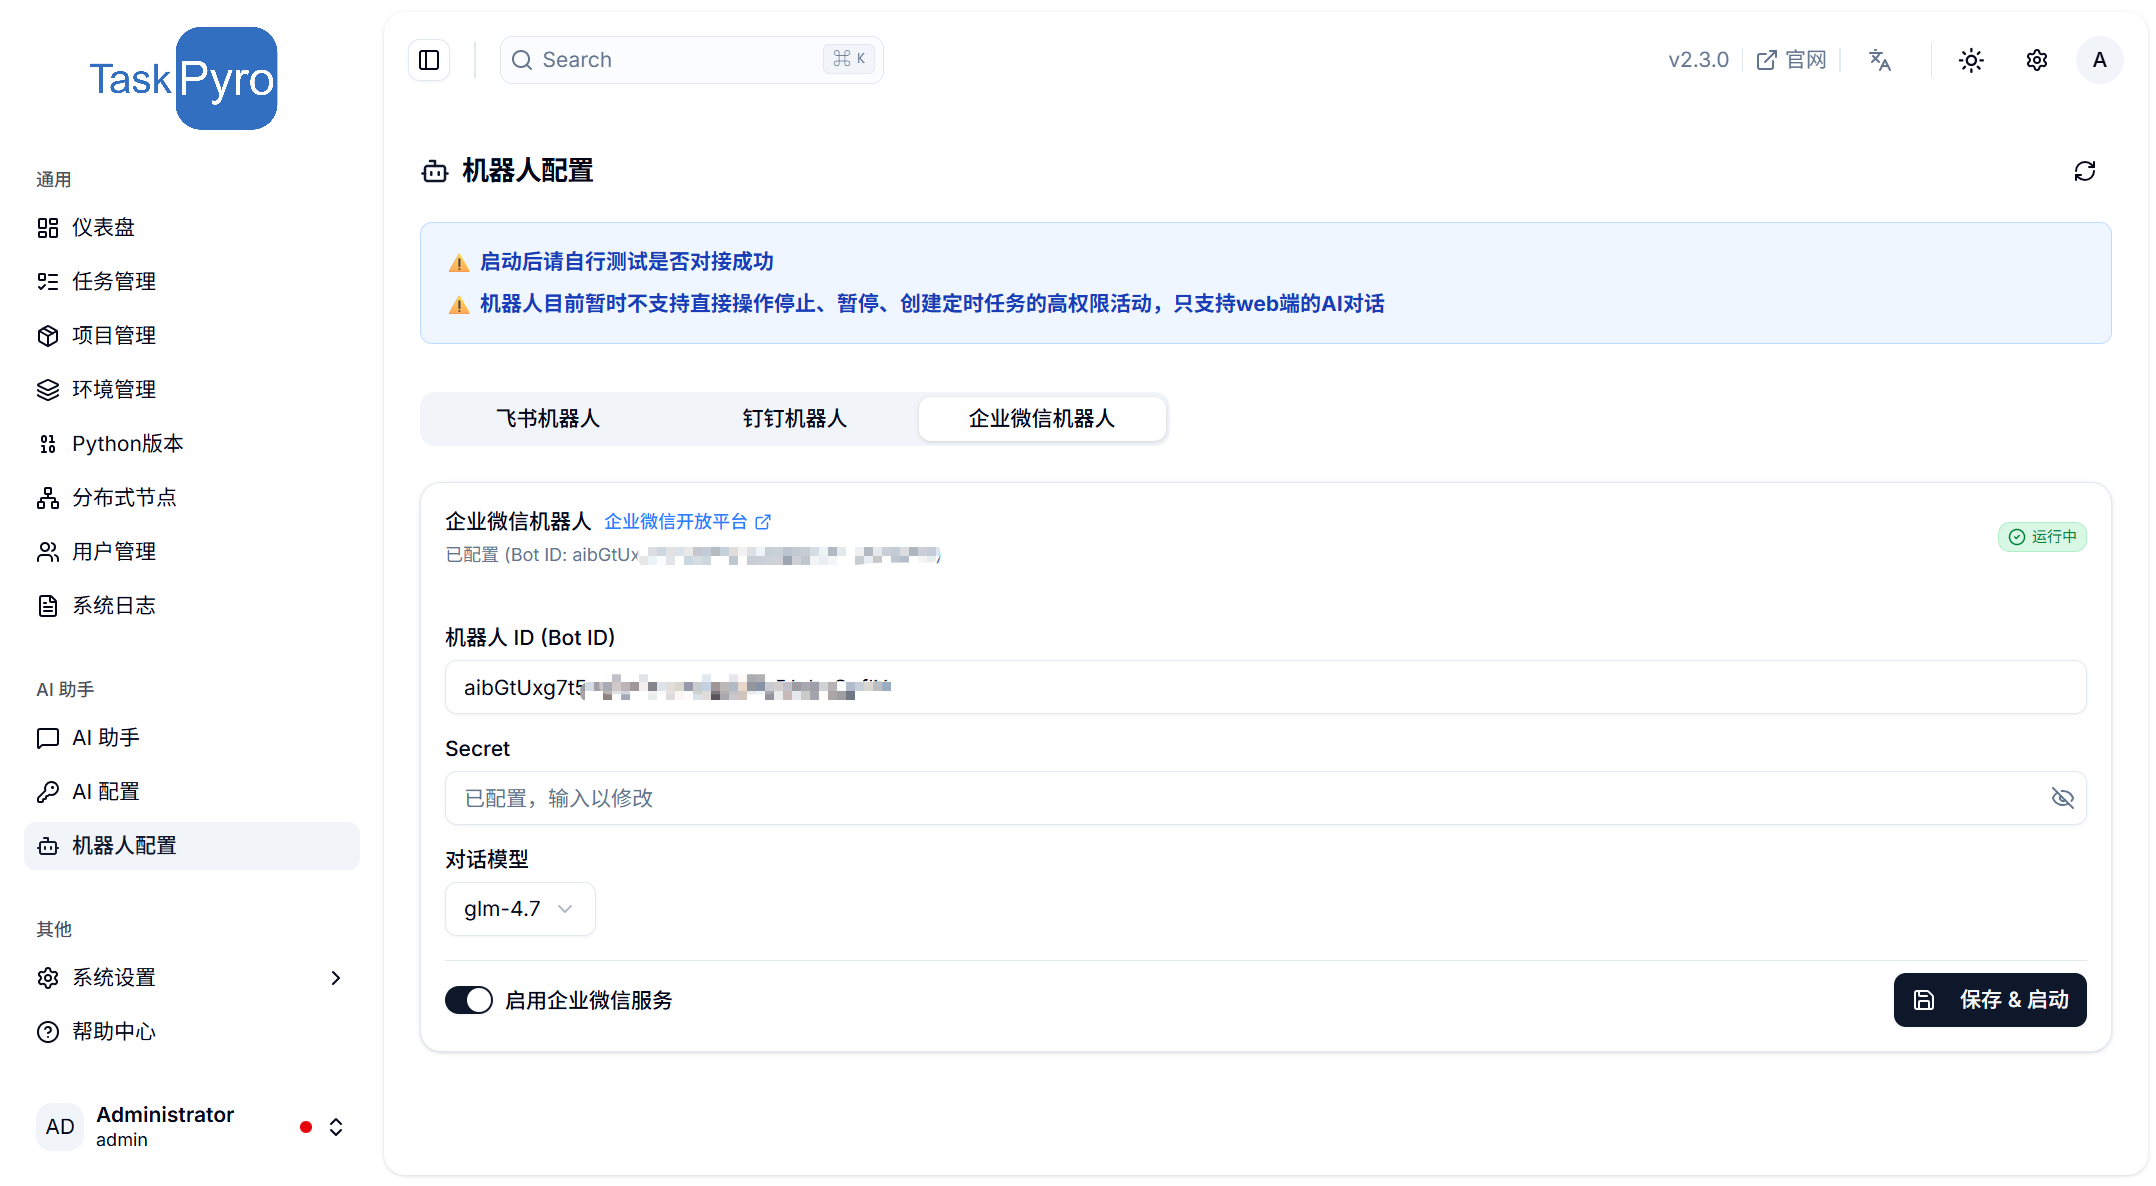Toggle sidebar collapse panel
The height and width of the screenshot is (1186, 2156).
click(x=429, y=60)
